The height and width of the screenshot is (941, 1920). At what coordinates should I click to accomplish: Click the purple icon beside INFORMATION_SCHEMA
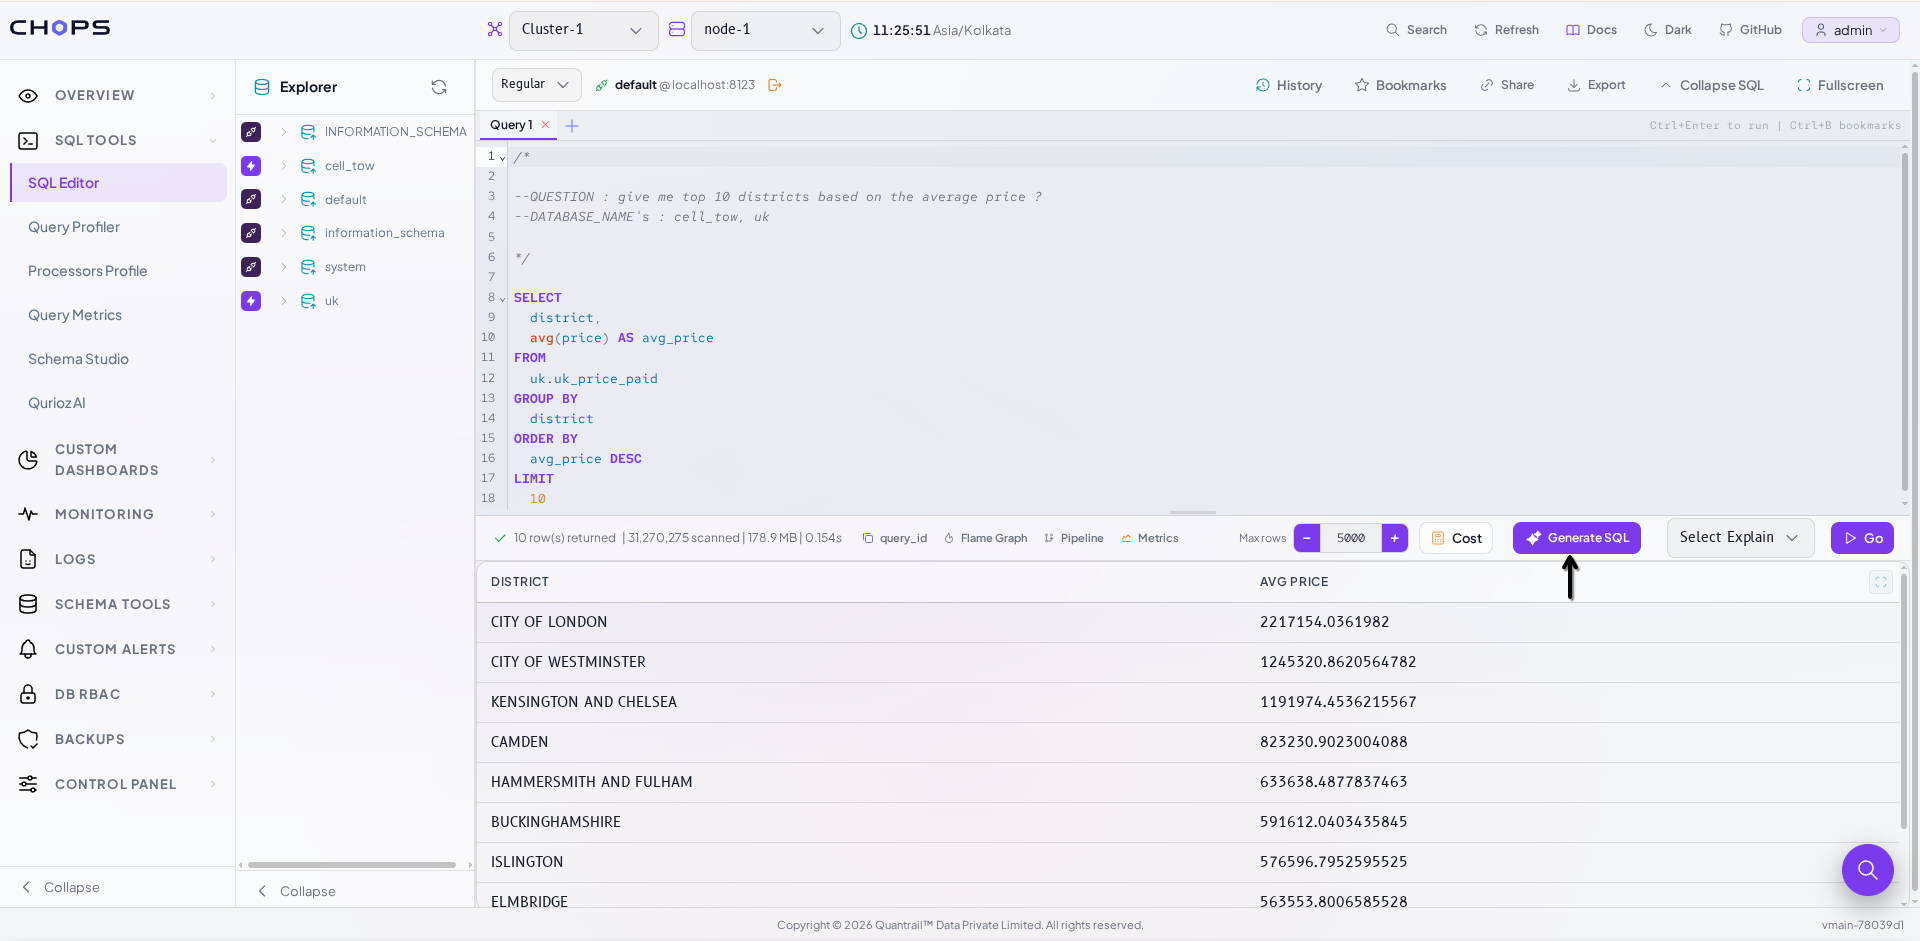(251, 131)
